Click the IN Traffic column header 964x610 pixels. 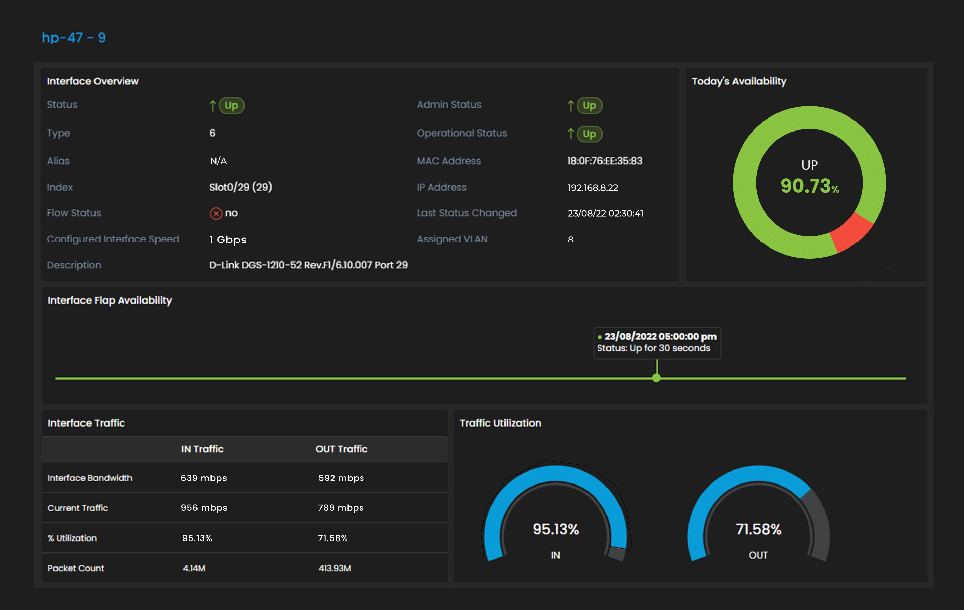[x=202, y=449]
